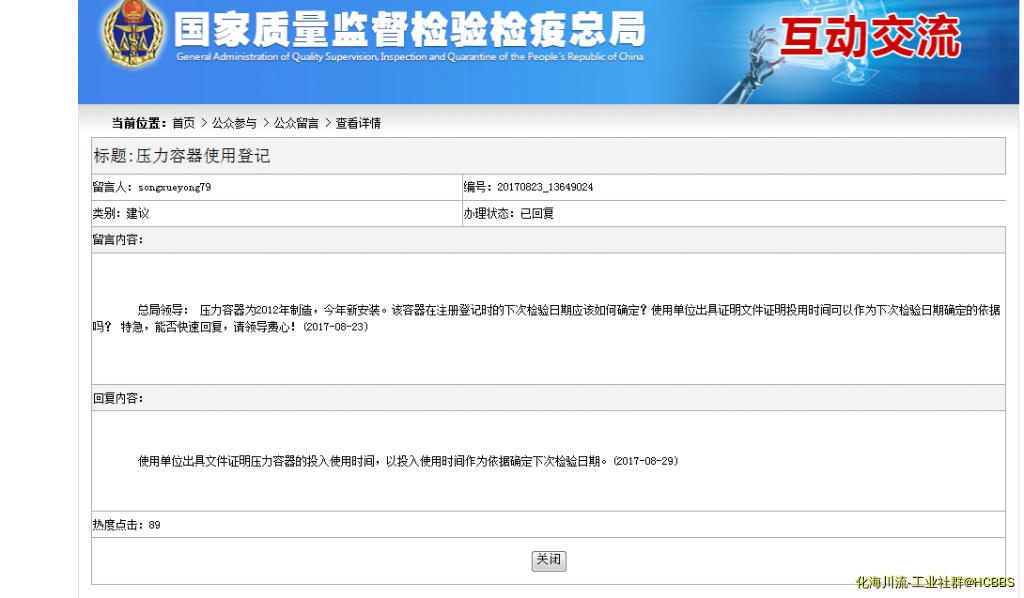1024x598 pixels.
Task: Click the 互动交流 red banner title
Action: click(869, 38)
